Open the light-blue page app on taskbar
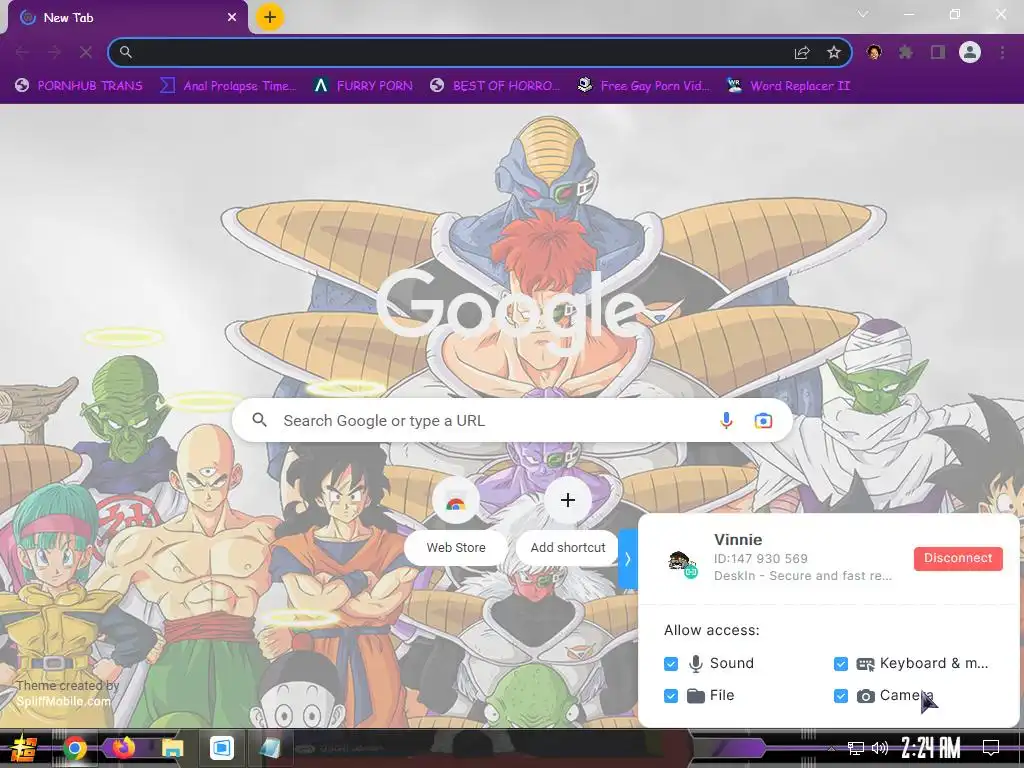 (x=270, y=748)
